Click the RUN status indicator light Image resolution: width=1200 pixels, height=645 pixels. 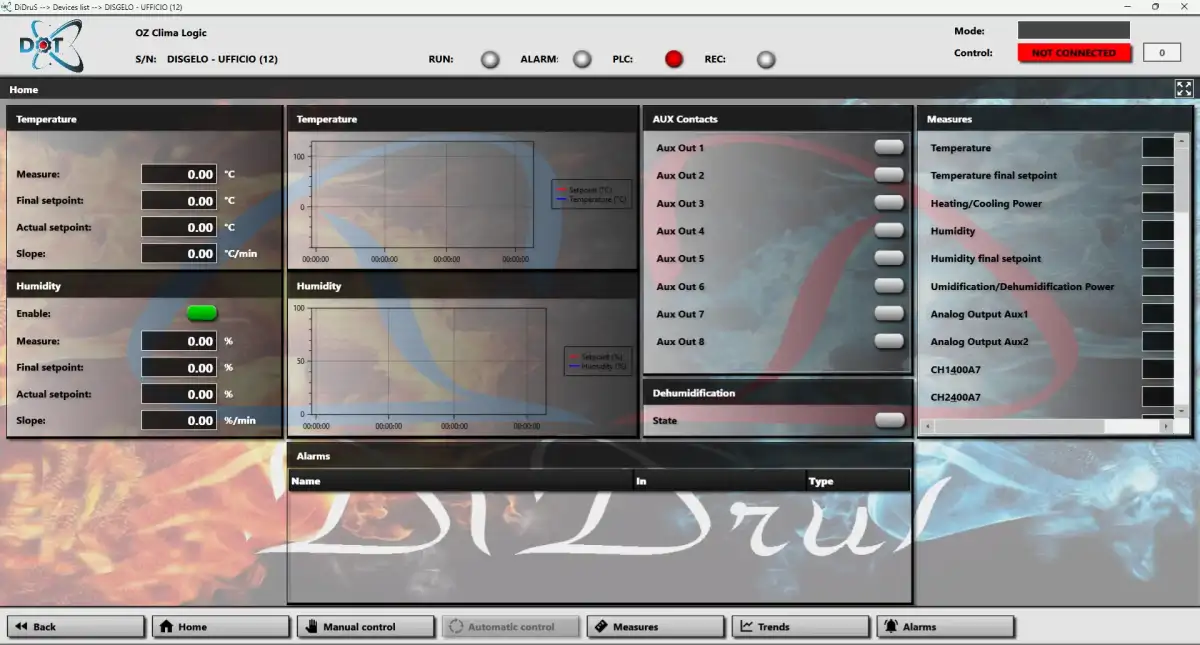490,60
